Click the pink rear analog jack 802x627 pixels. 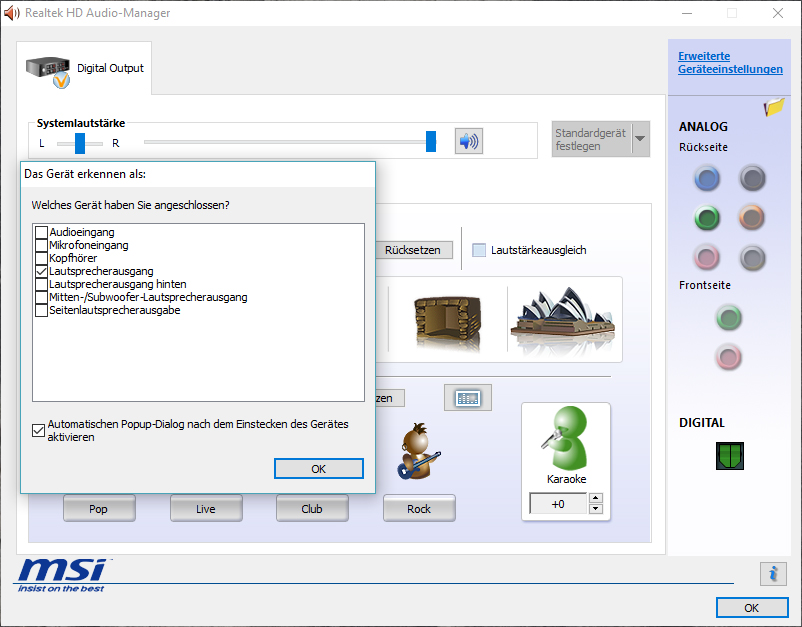click(707, 258)
